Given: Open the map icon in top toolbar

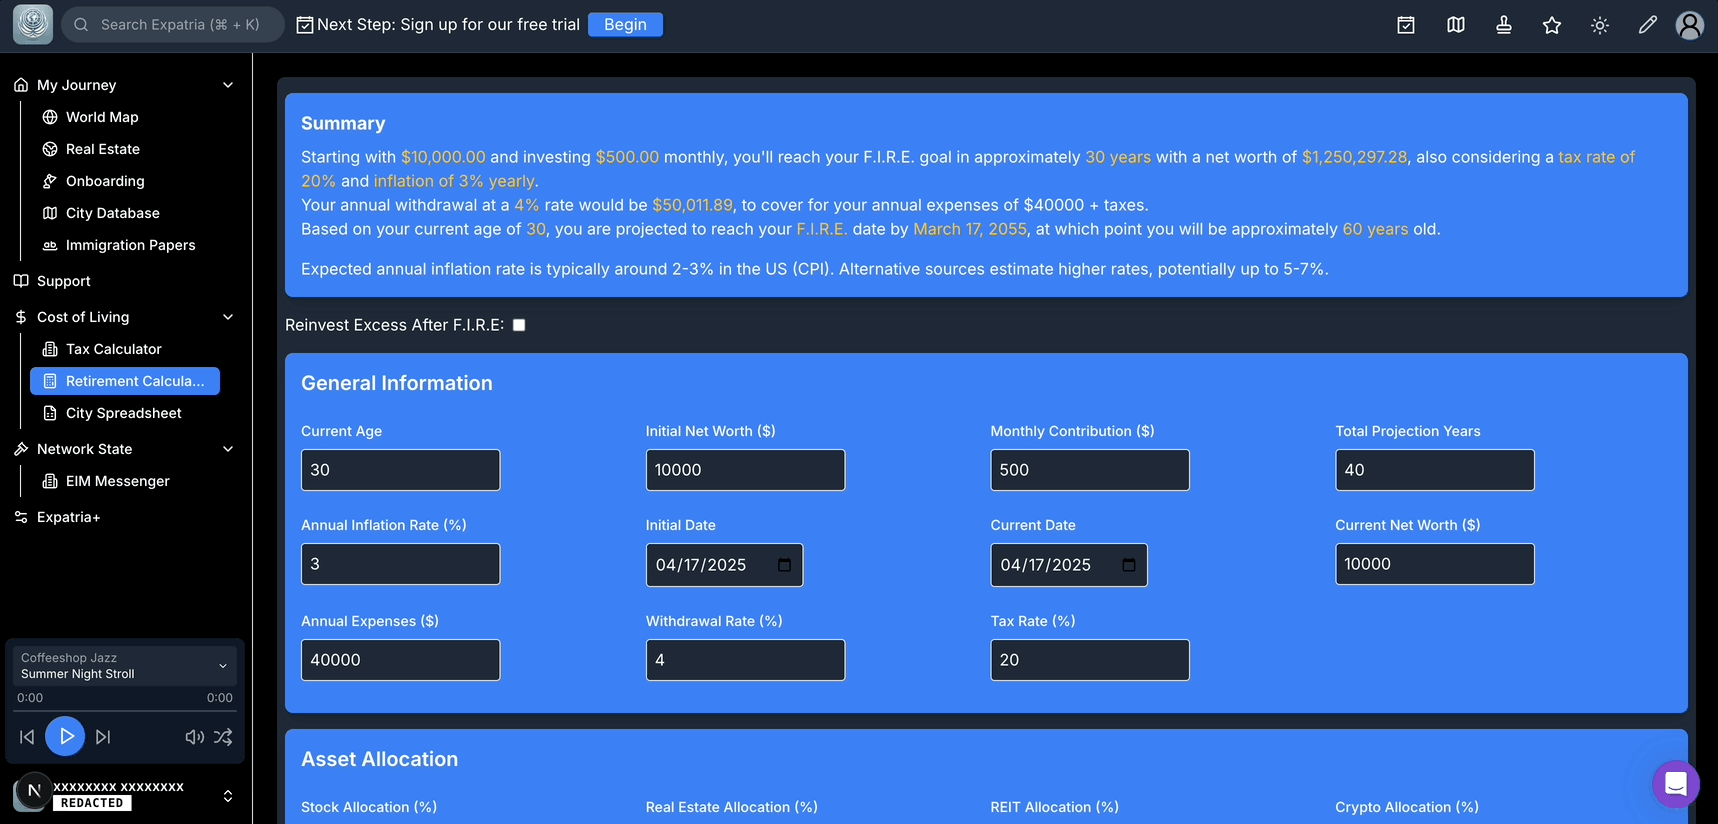Looking at the screenshot, I should [x=1456, y=25].
